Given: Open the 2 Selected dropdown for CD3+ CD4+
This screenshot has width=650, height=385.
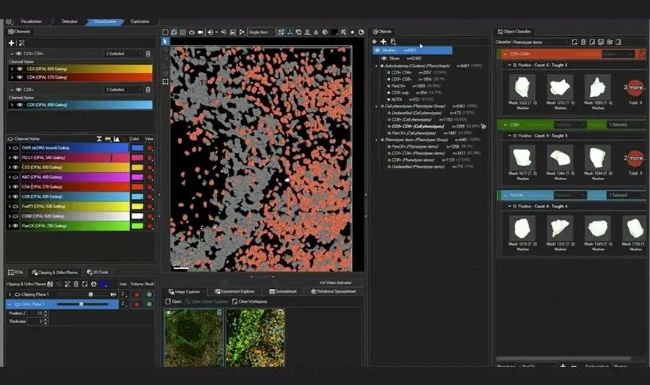Looking at the screenshot, I should [123, 53].
